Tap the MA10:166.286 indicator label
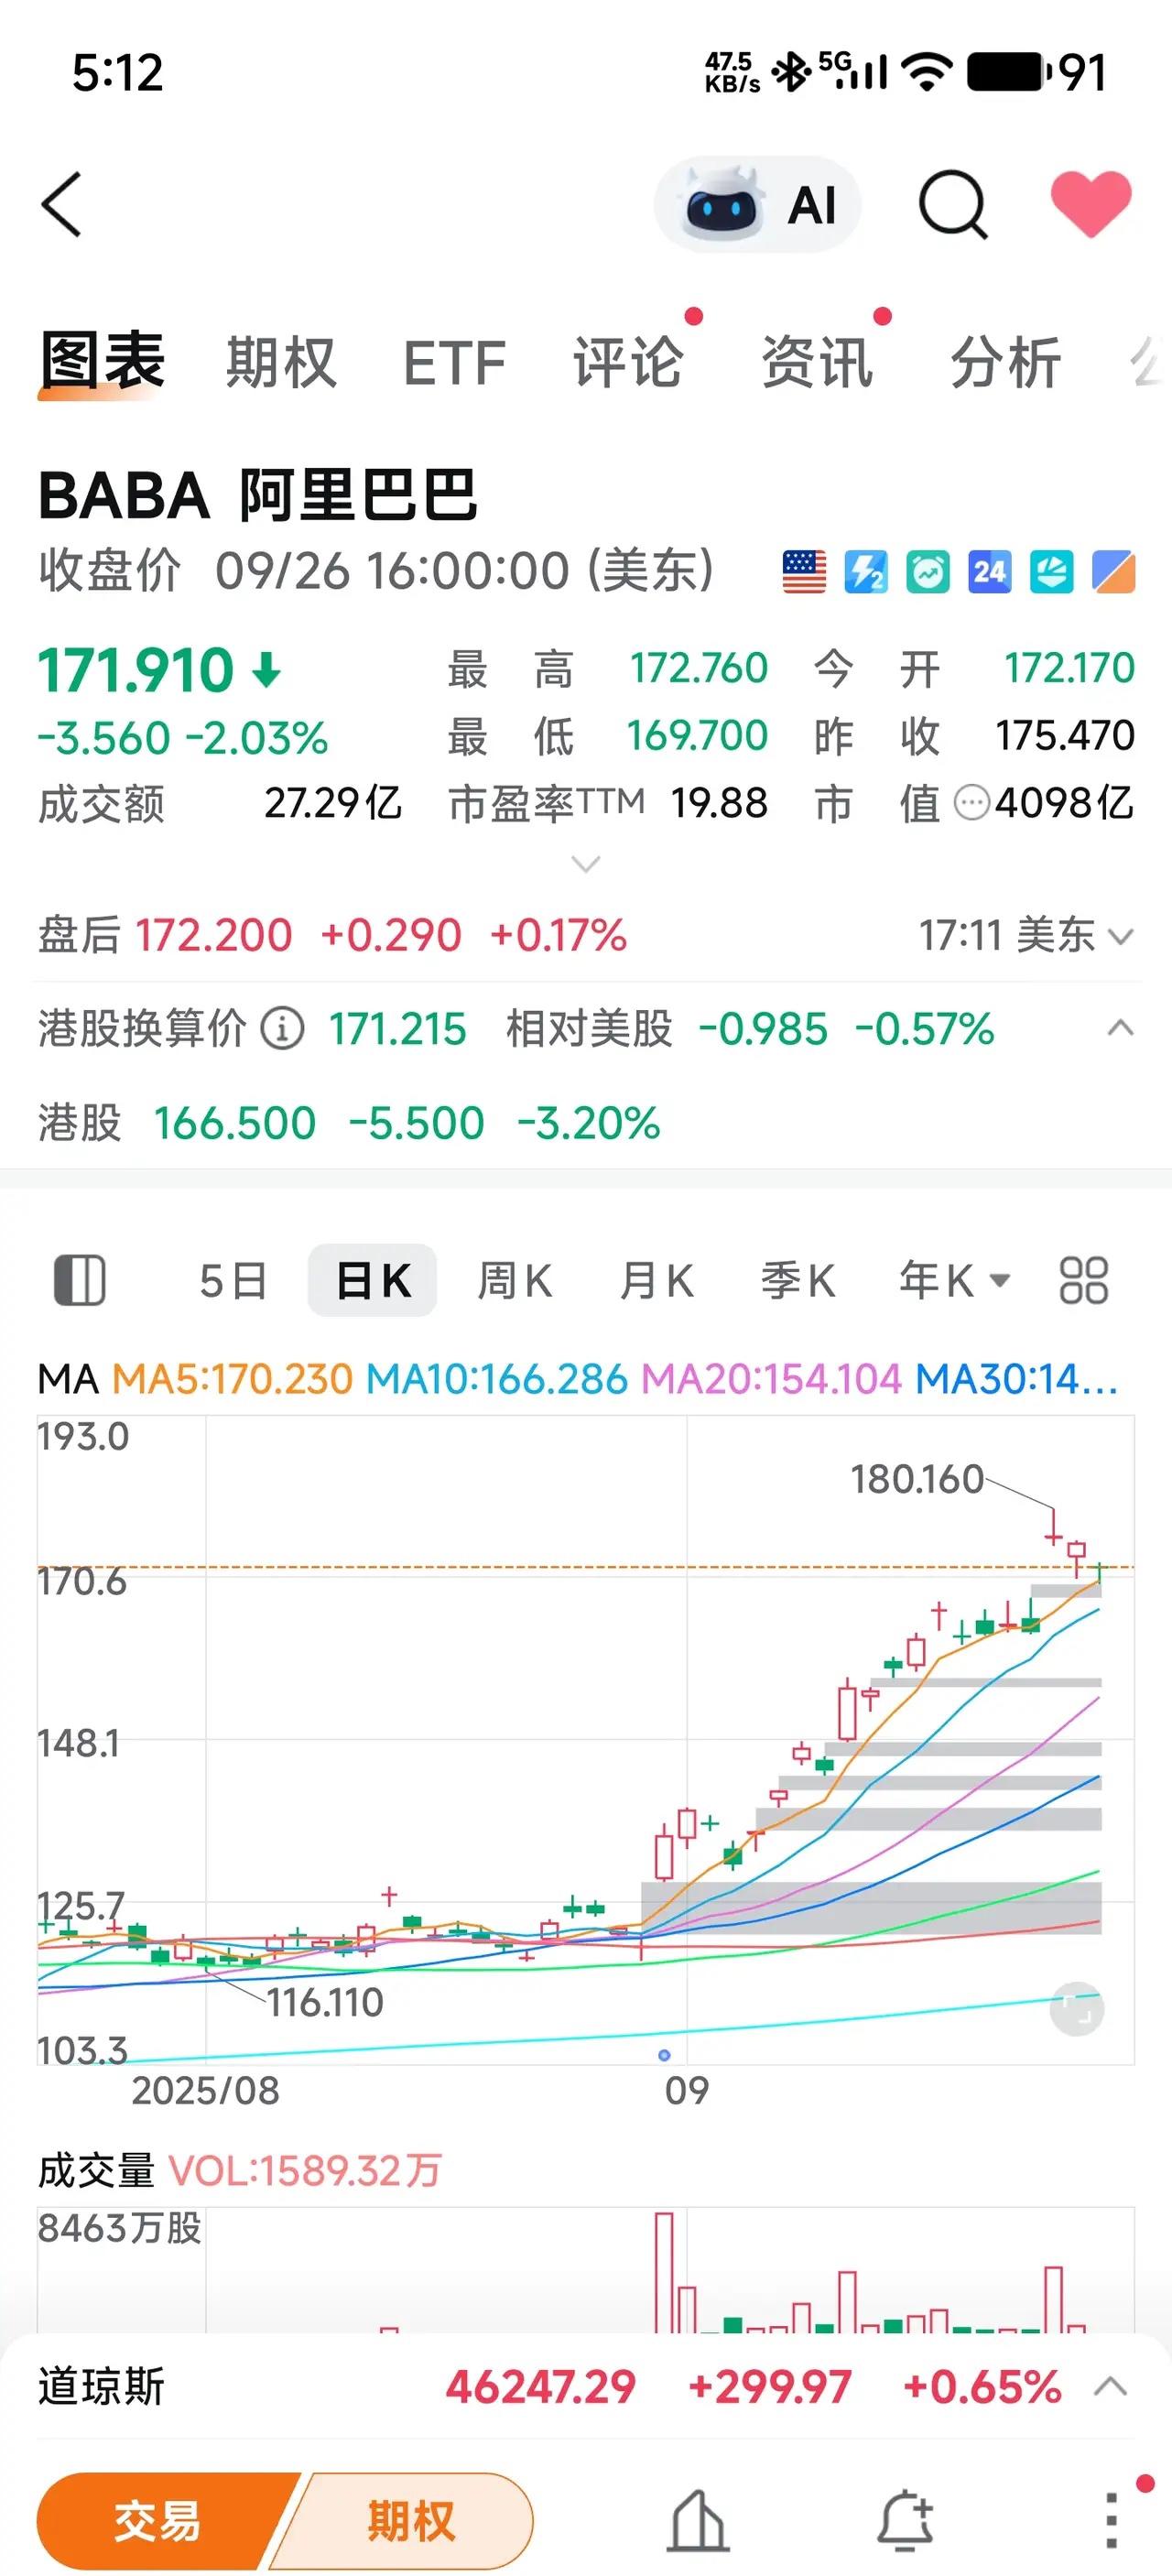This screenshot has width=1172, height=2576. tap(496, 1379)
